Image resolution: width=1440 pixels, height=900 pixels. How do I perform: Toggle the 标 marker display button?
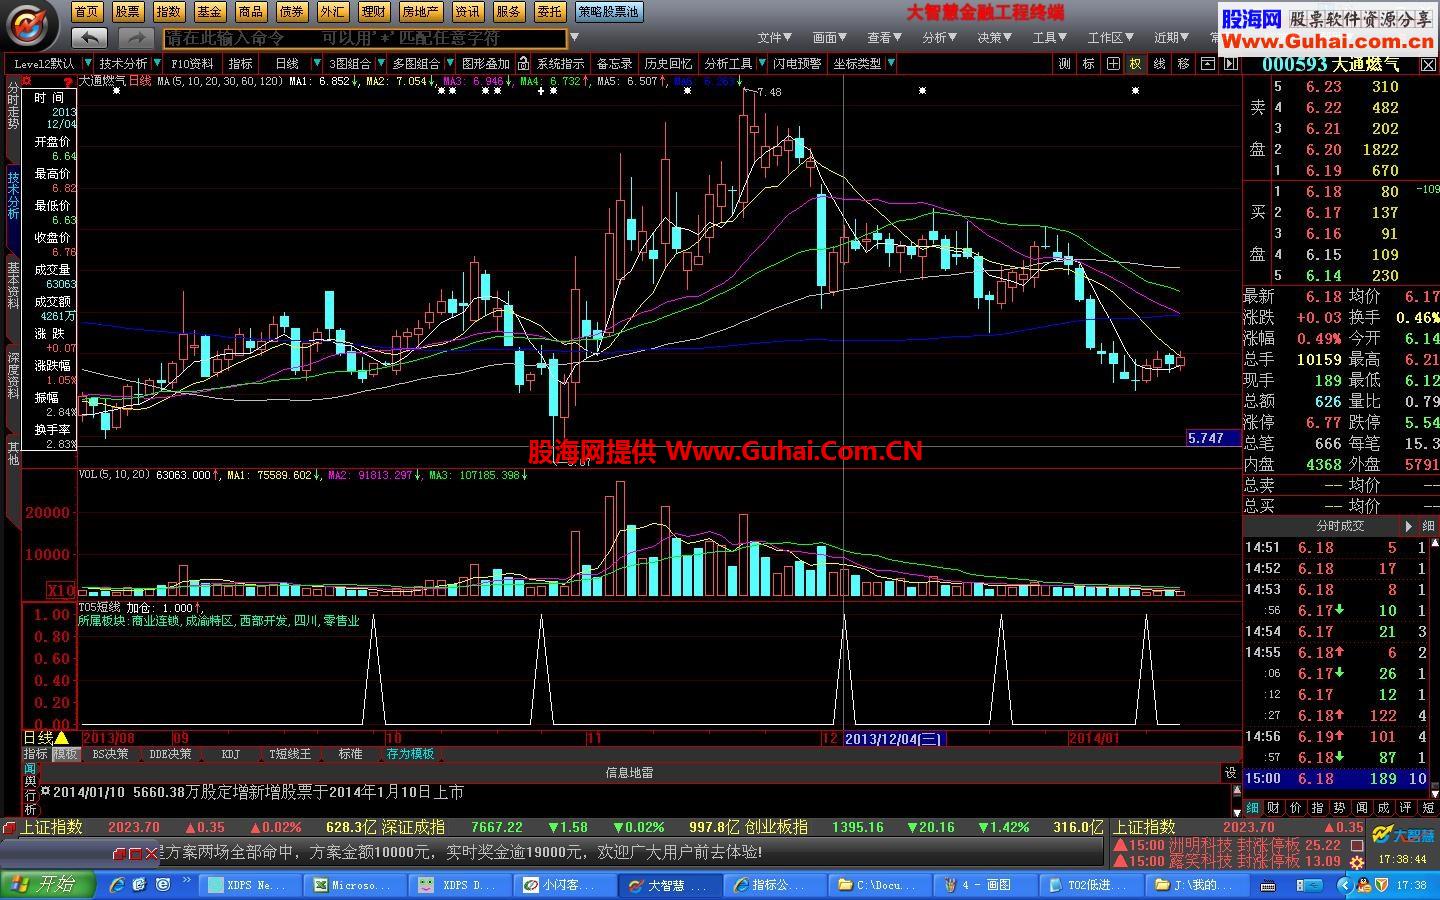1089,63
